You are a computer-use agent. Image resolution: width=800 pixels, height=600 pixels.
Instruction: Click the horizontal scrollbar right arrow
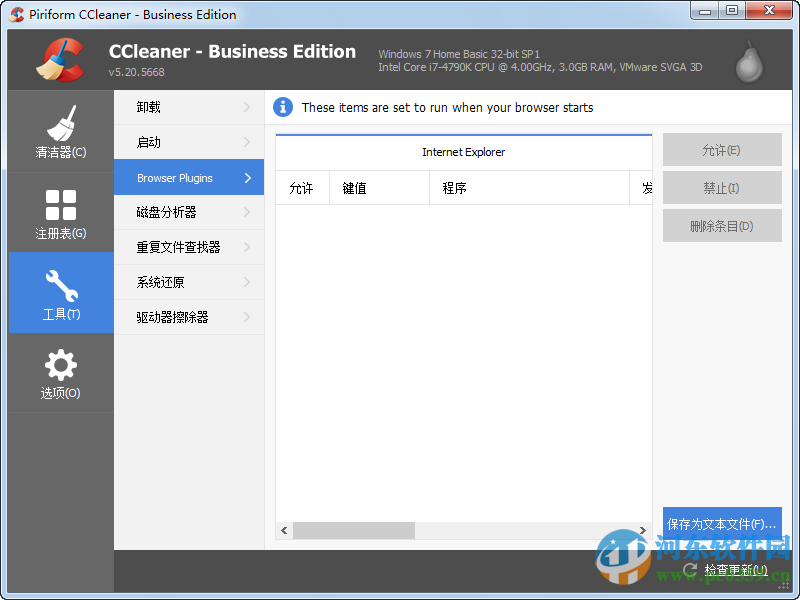pos(643,531)
